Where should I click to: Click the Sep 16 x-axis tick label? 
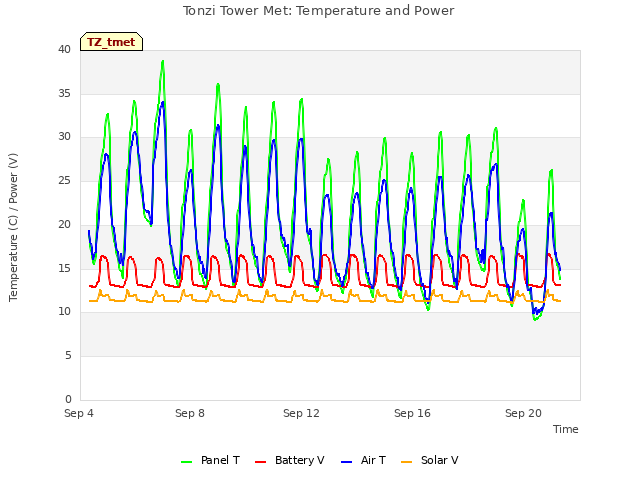[x=412, y=413]
